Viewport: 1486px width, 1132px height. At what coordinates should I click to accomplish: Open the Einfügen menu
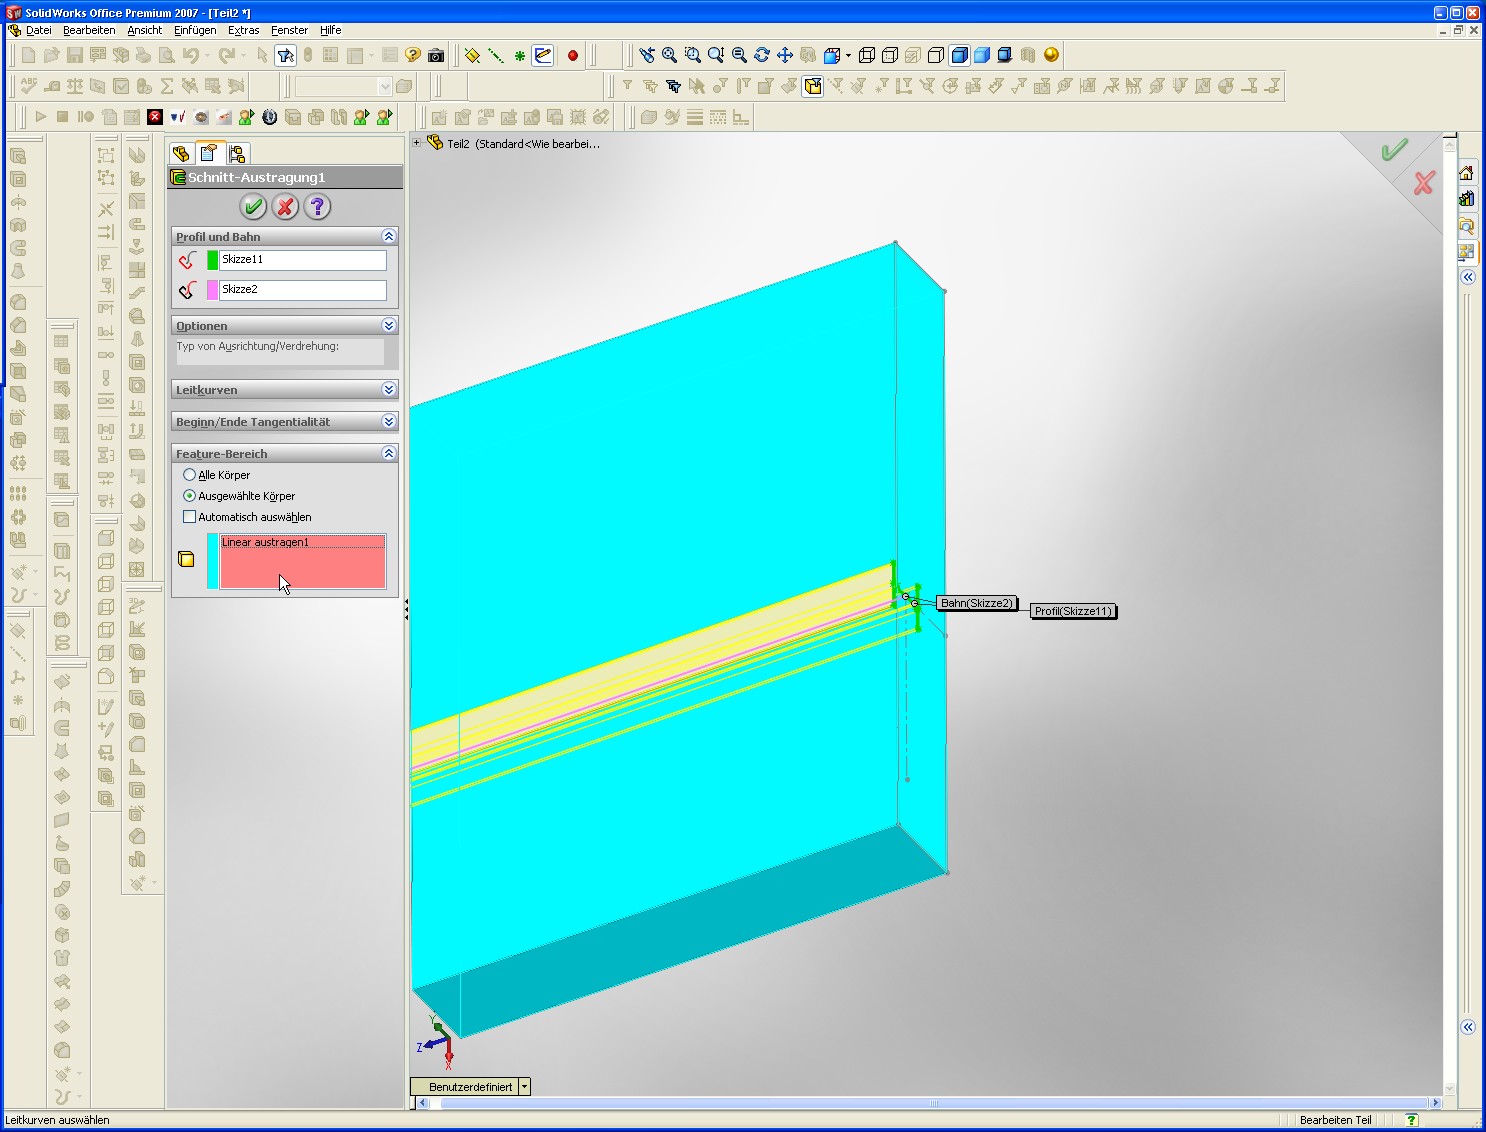pyautogui.click(x=195, y=30)
